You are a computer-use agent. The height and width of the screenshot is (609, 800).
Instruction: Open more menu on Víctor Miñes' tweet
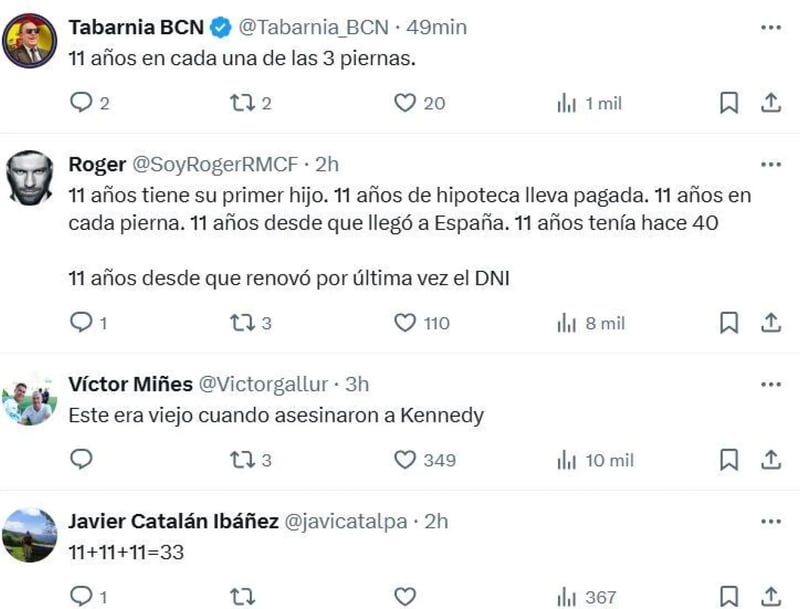(770, 384)
